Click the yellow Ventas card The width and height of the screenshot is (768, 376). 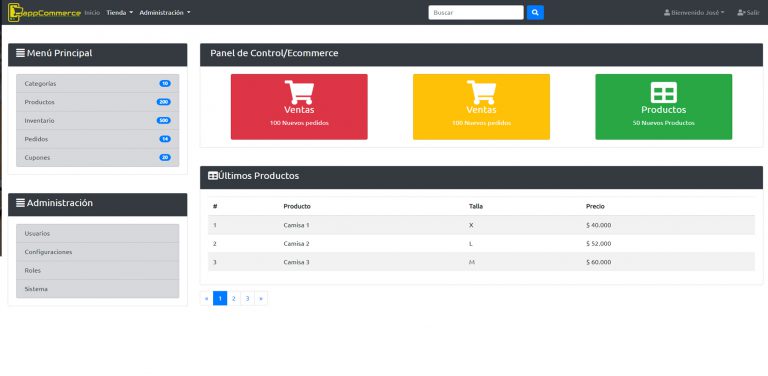pyautogui.click(x=481, y=107)
